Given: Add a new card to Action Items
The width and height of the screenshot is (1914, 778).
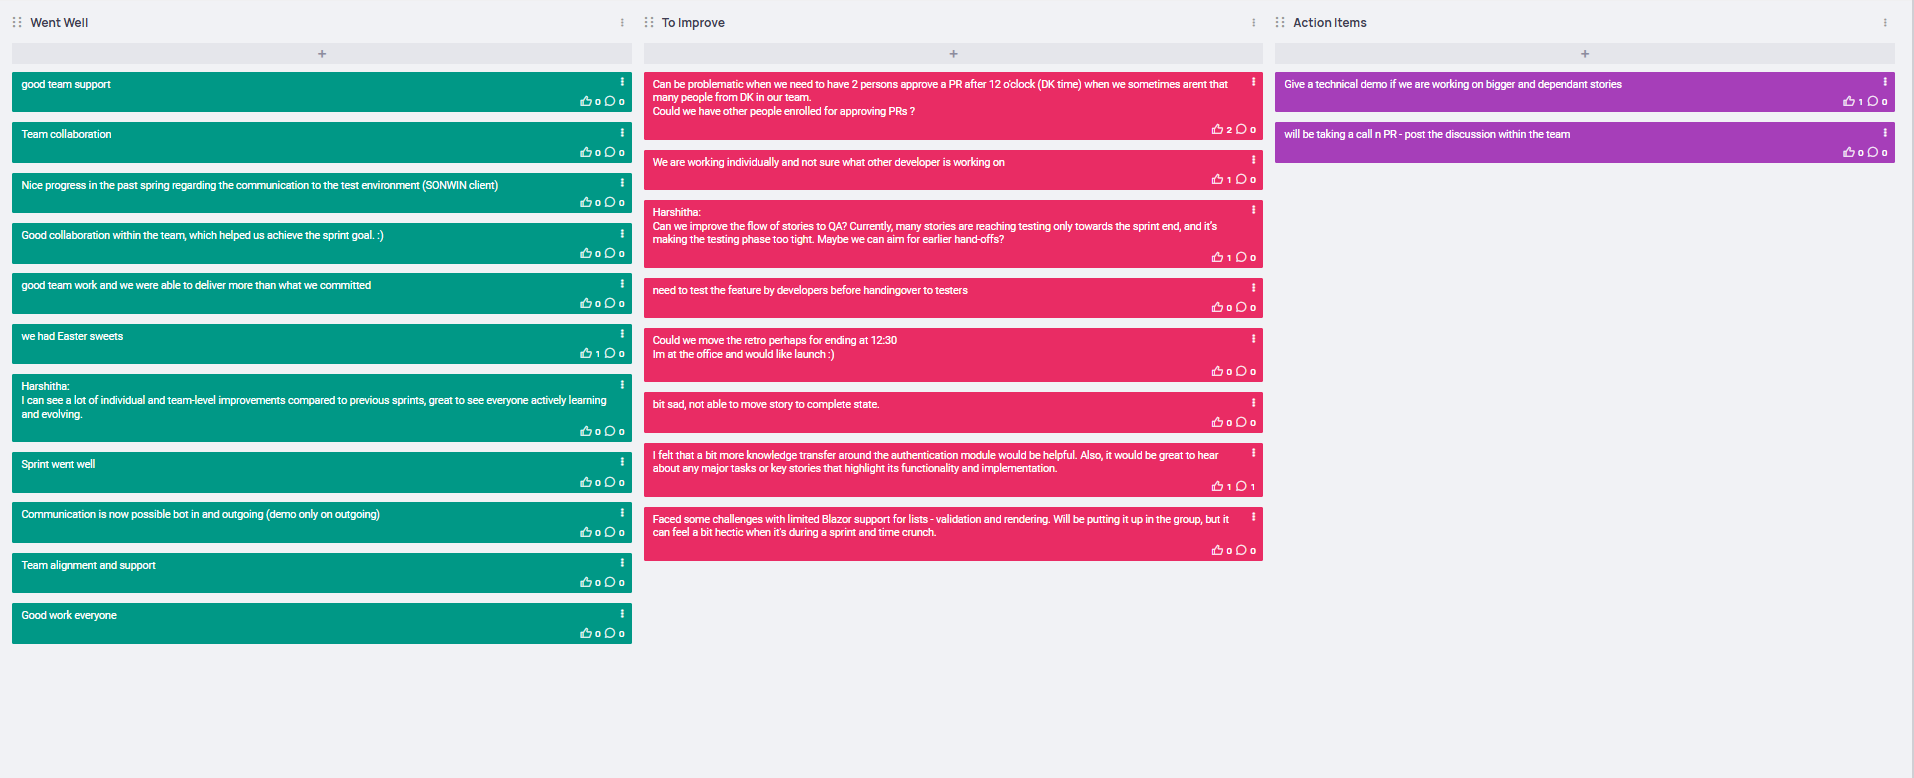Looking at the screenshot, I should click(1585, 53).
